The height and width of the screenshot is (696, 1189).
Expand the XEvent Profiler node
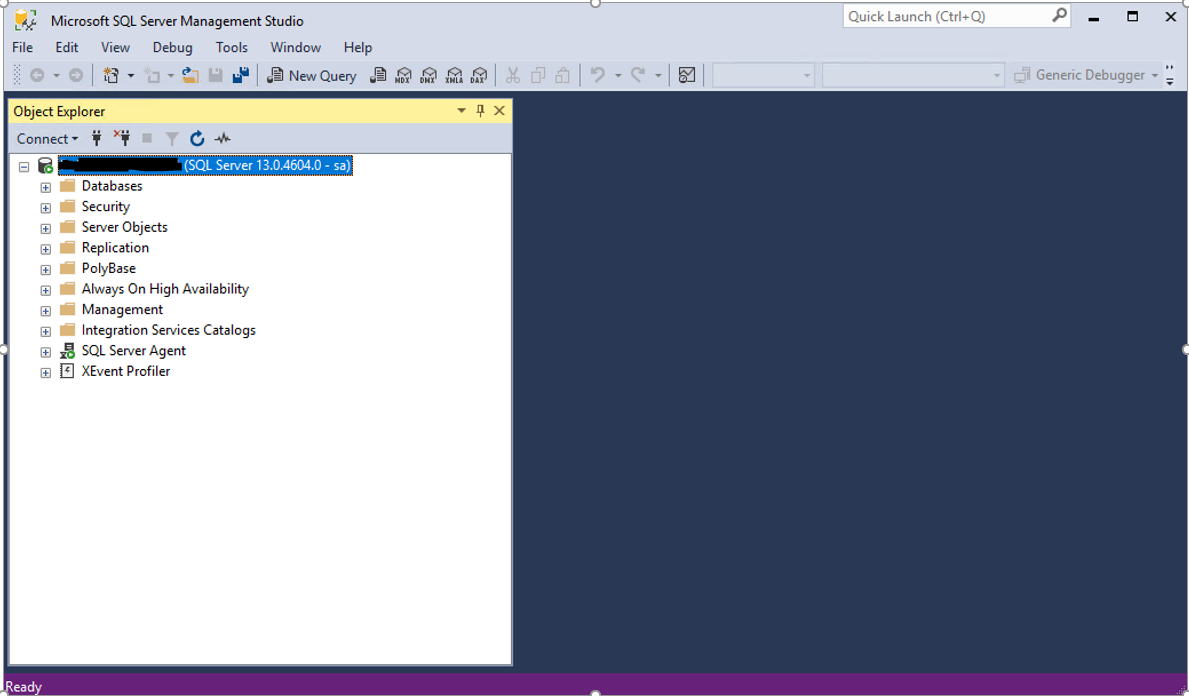coord(45,372)
